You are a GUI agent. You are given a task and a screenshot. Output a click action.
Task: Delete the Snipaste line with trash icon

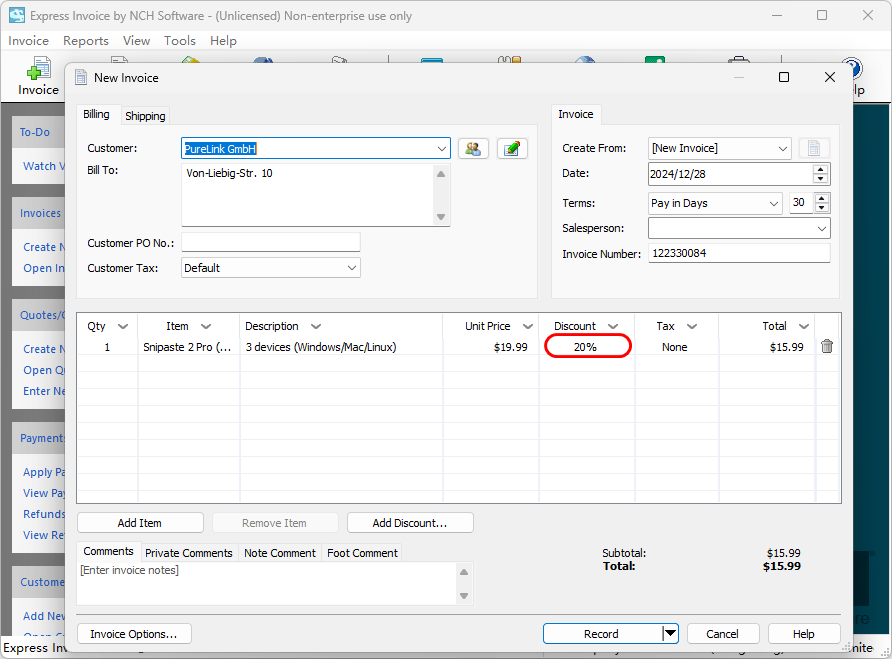tap(827, 347)
